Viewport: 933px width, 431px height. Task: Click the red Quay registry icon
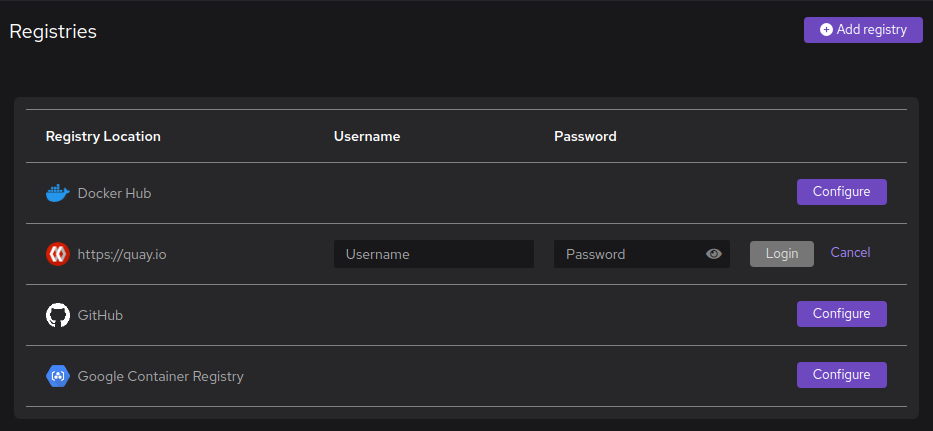coord(58,254)
